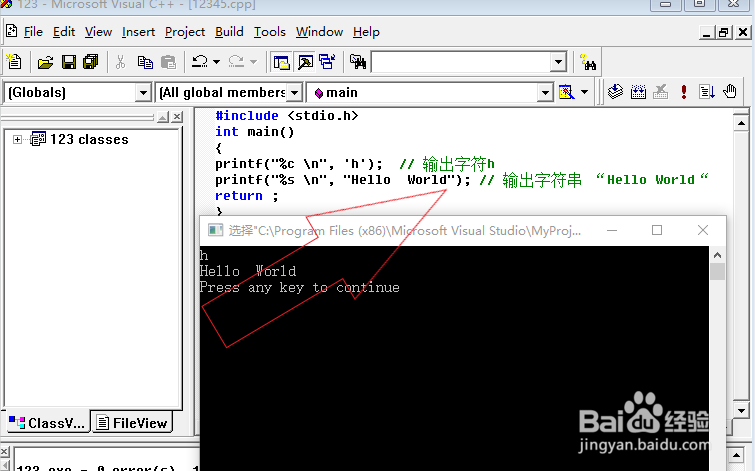Click the Undo arrow icon
This screenshot has width=755, height=471.
(x=199, y=62)
